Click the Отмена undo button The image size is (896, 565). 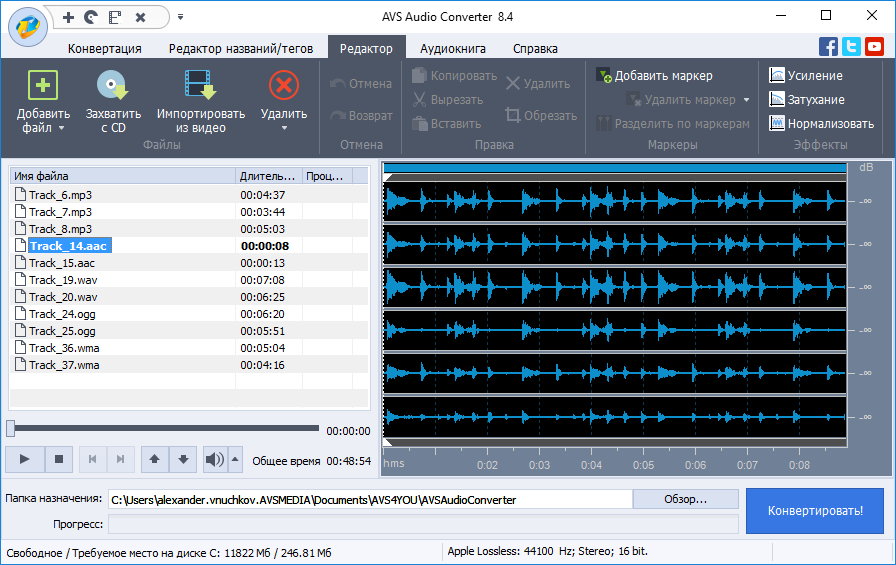[361, 84]
